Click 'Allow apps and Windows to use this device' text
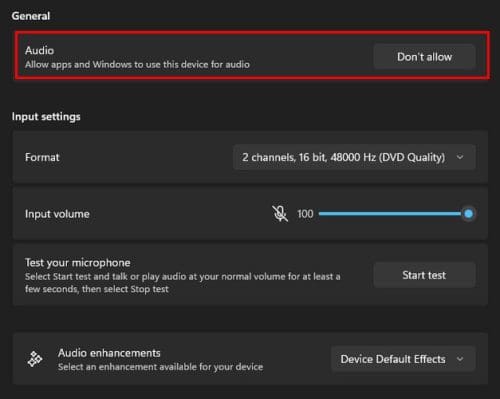The height and width of the screenshot is (399, 500). pos(137,64)
